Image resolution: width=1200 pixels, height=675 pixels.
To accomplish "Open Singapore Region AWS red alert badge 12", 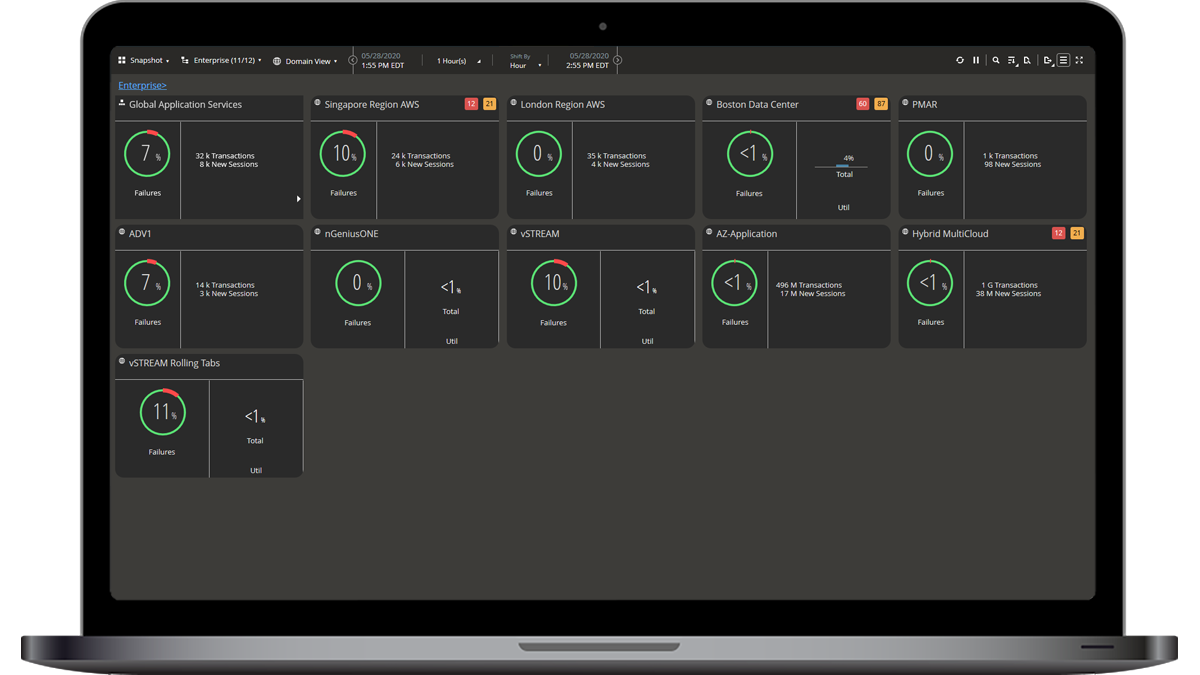I will tap(471, 104).
